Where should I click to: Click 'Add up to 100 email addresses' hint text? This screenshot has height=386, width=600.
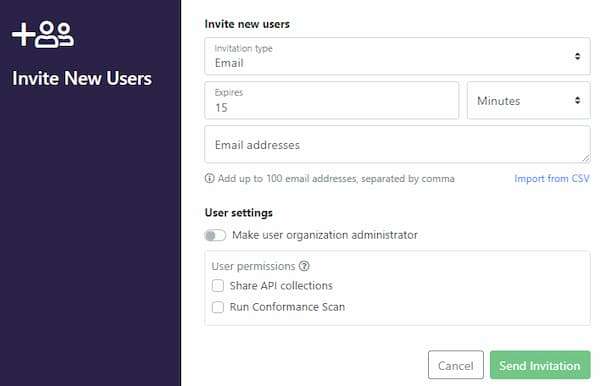pos(336,179)
